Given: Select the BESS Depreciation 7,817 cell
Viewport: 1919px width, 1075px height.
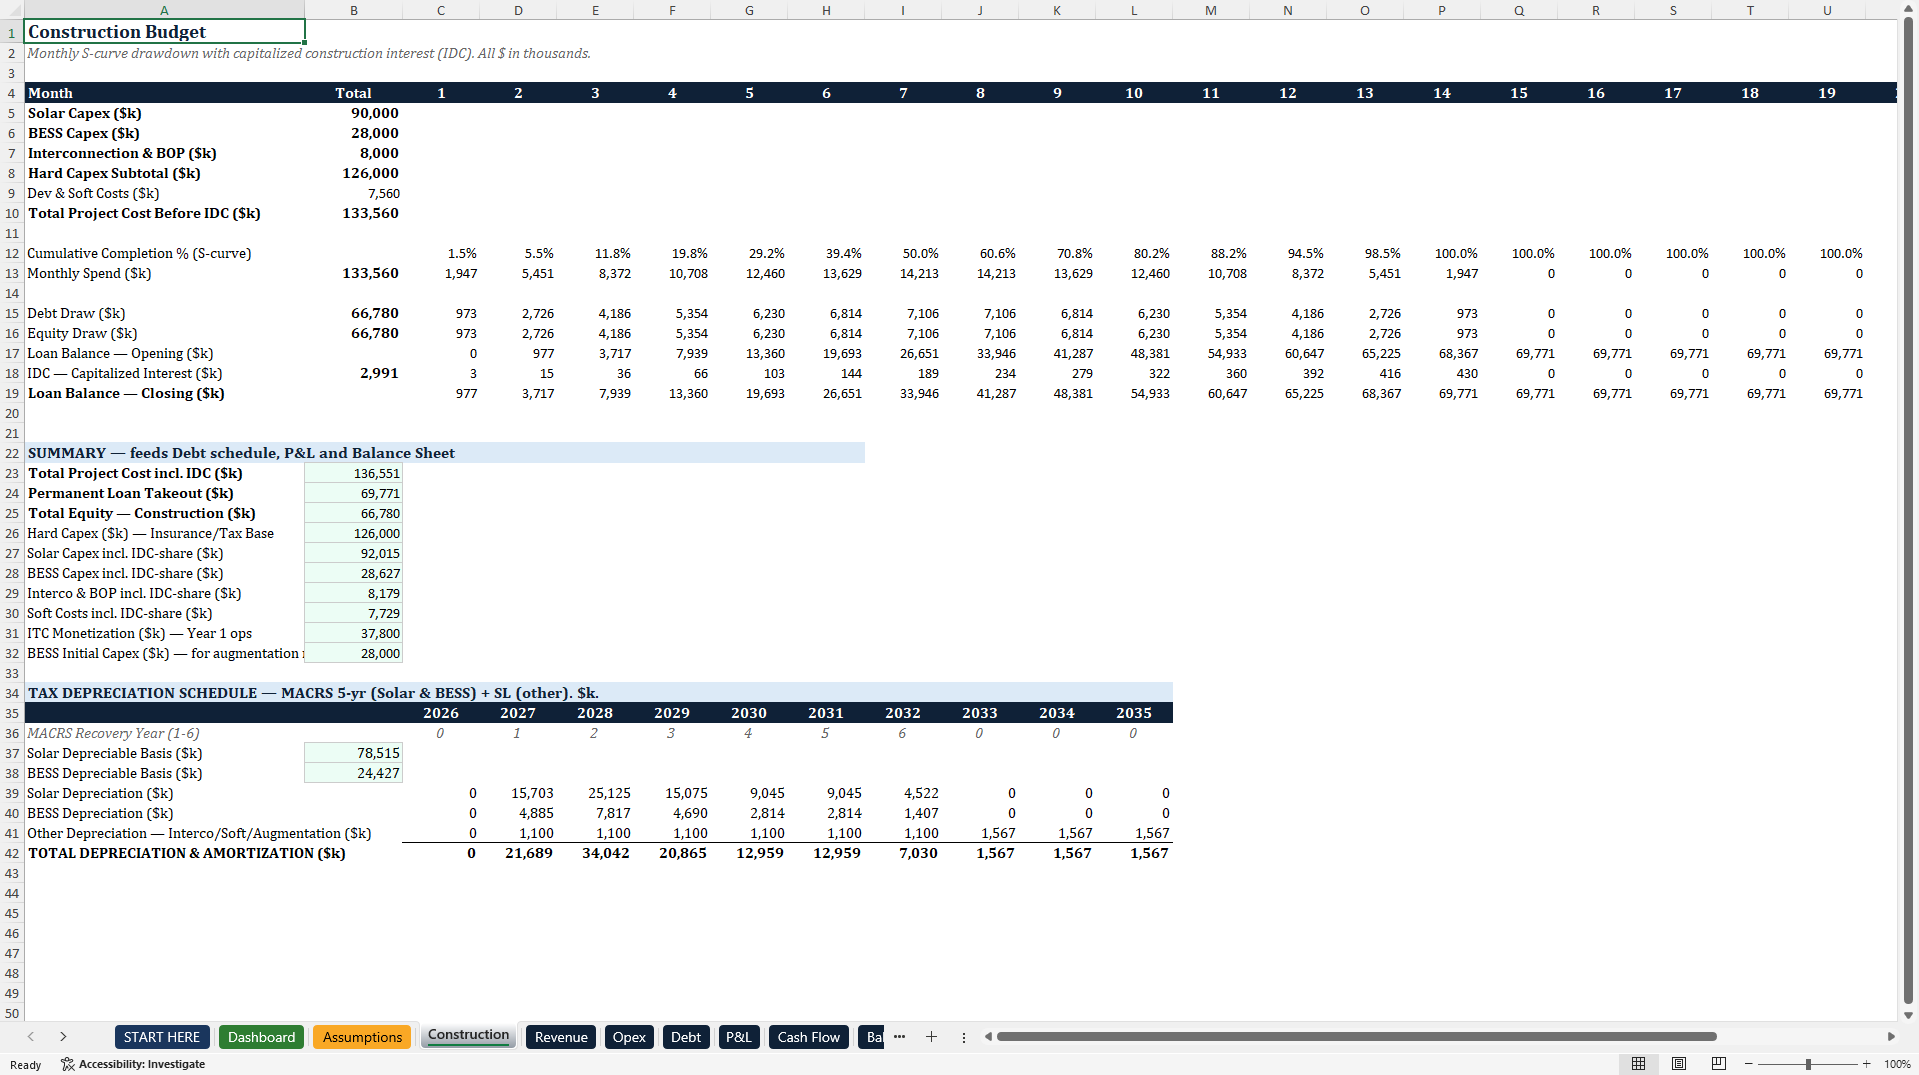Looking at the screenshot, I should pyautogui.click(x=595, y=813).
